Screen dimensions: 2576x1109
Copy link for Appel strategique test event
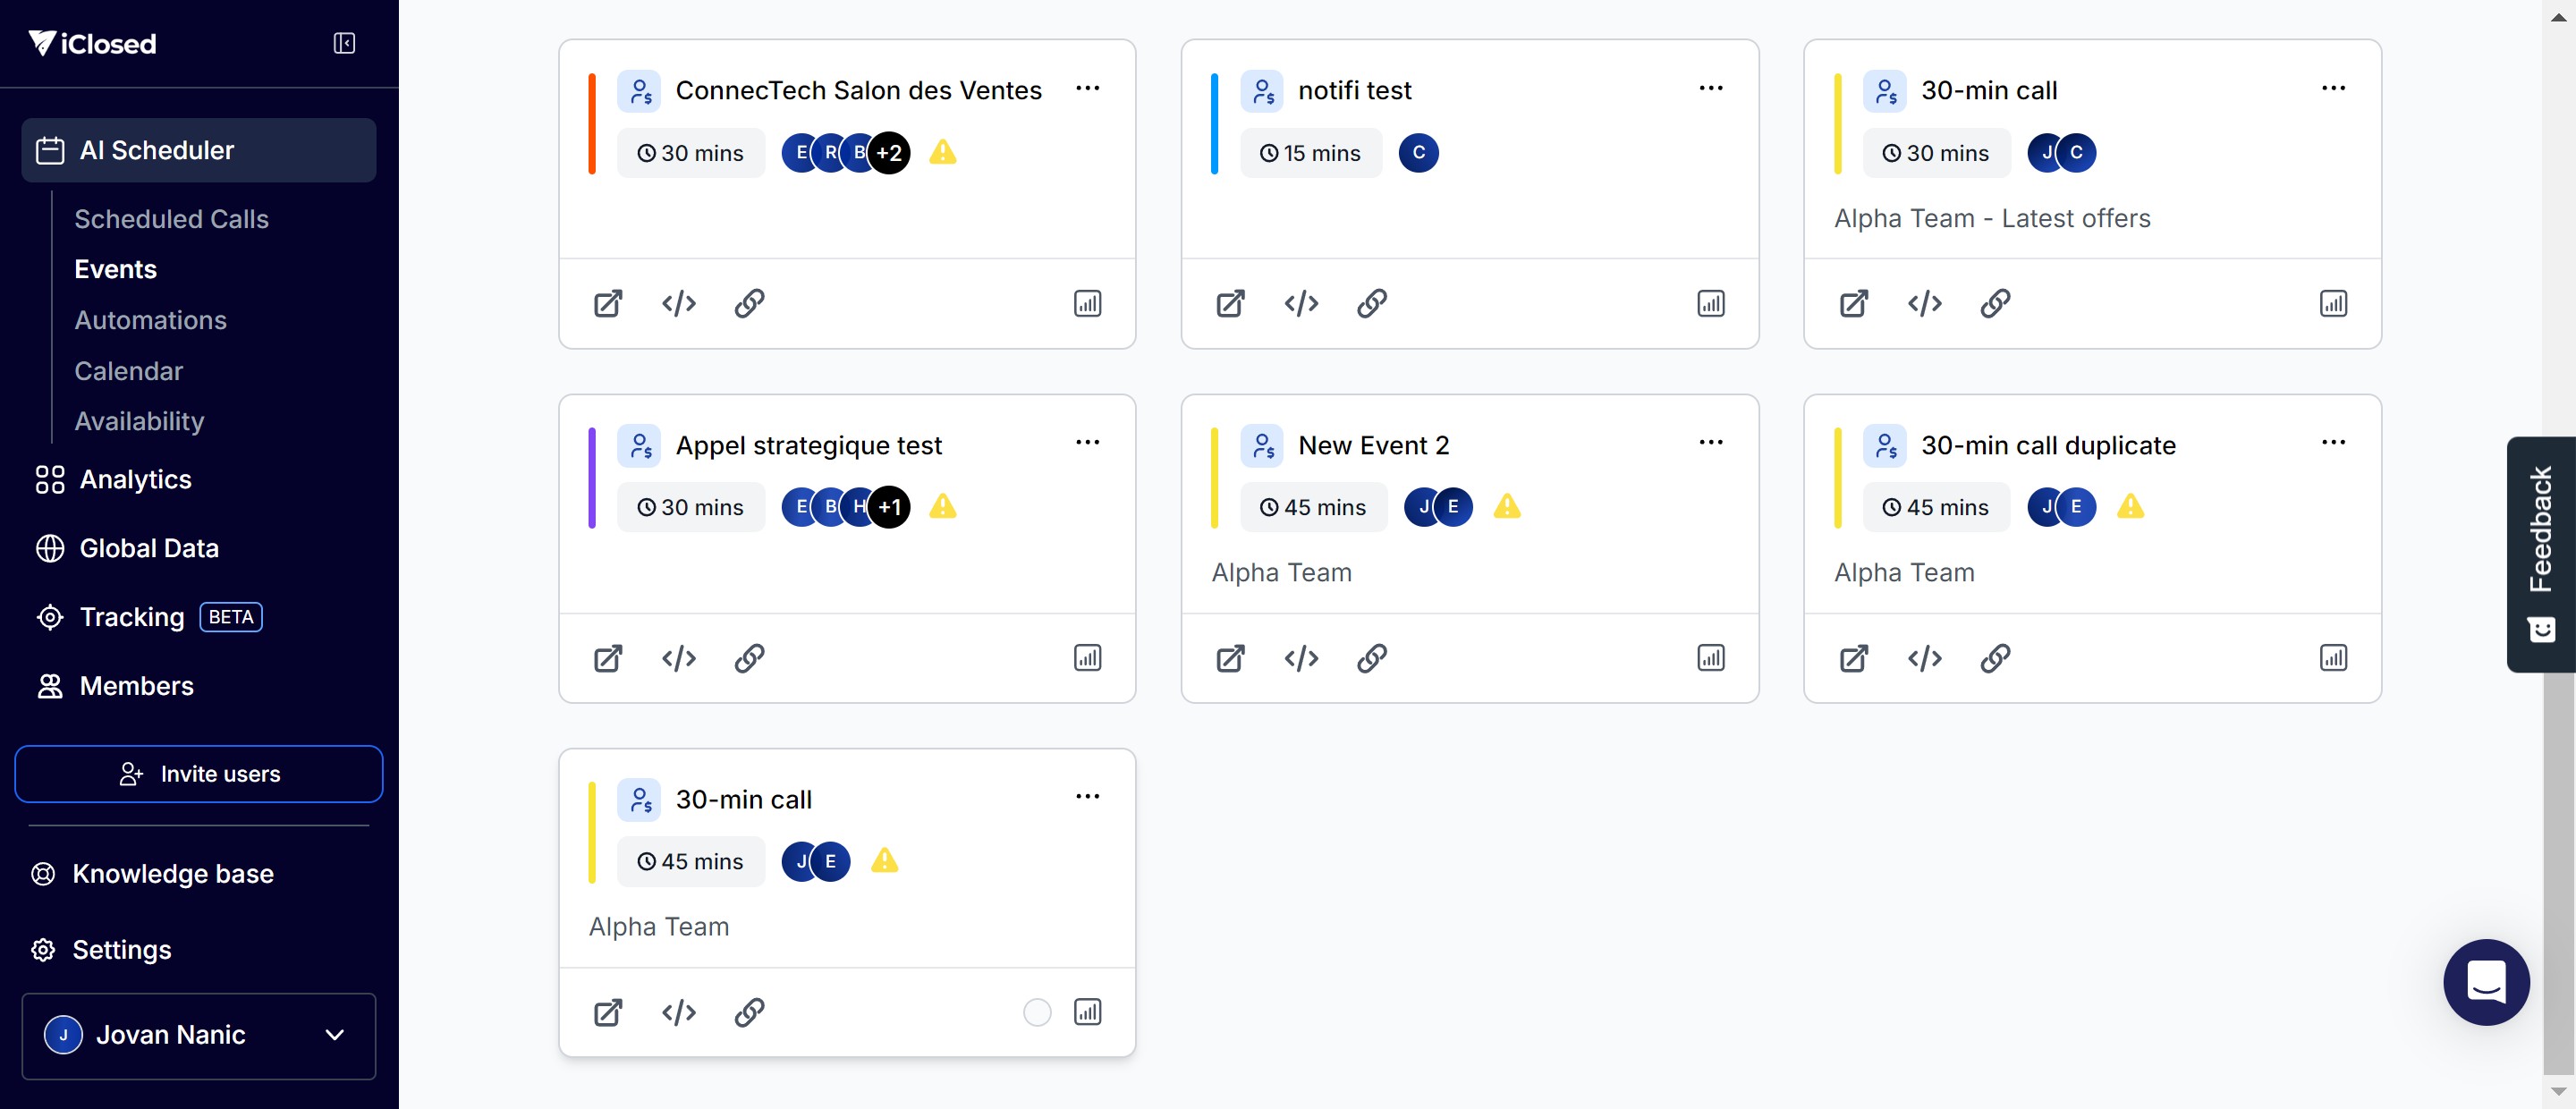(x=749, y=658)
